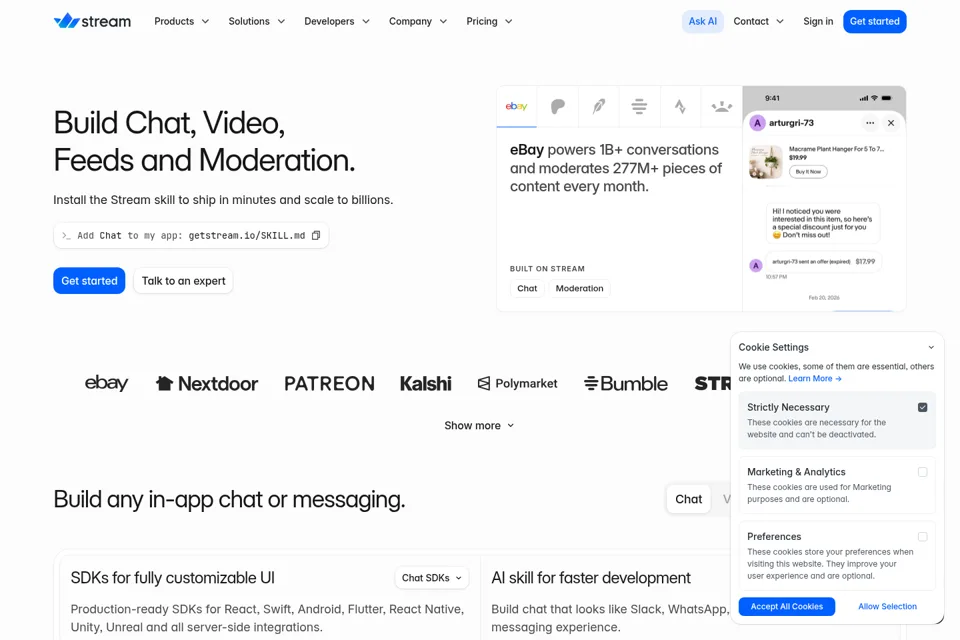Click "Build any in-app chat or messaging." heading
This screenshot has width=960, height=640.
pyautogui.click(x=229, y=500)
